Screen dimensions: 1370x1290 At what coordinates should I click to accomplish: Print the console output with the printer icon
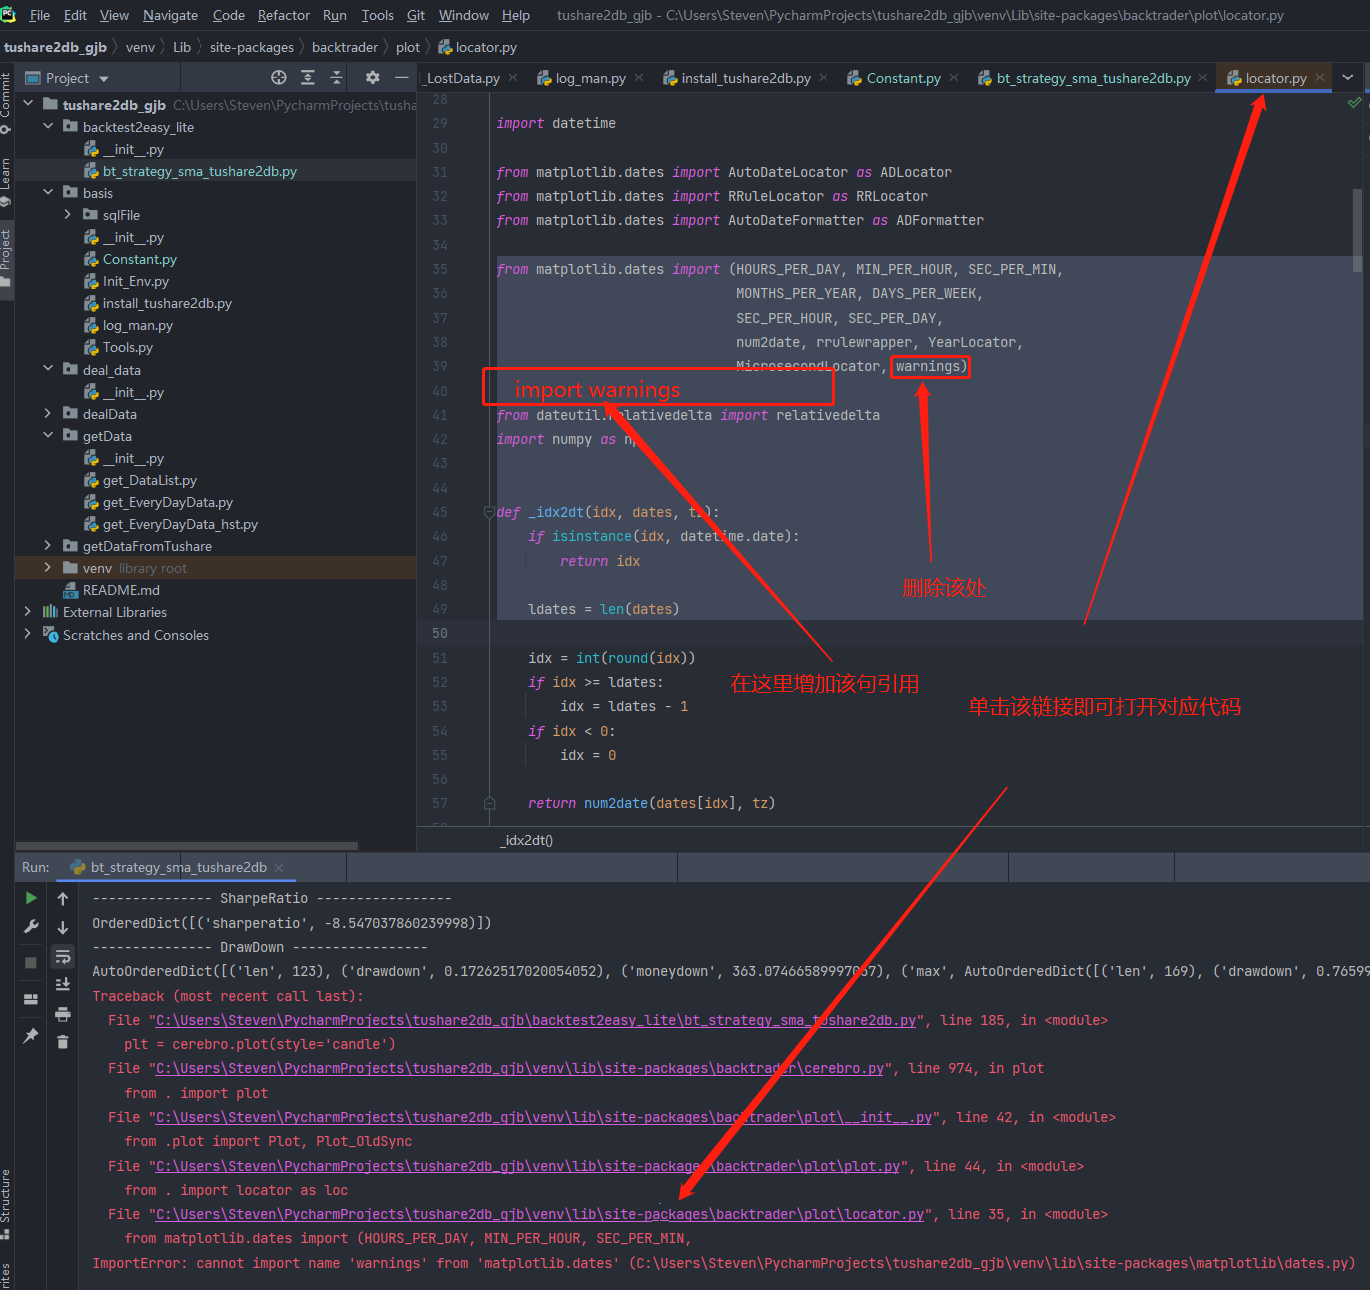pyautogui.click(x=63, y=1014)
